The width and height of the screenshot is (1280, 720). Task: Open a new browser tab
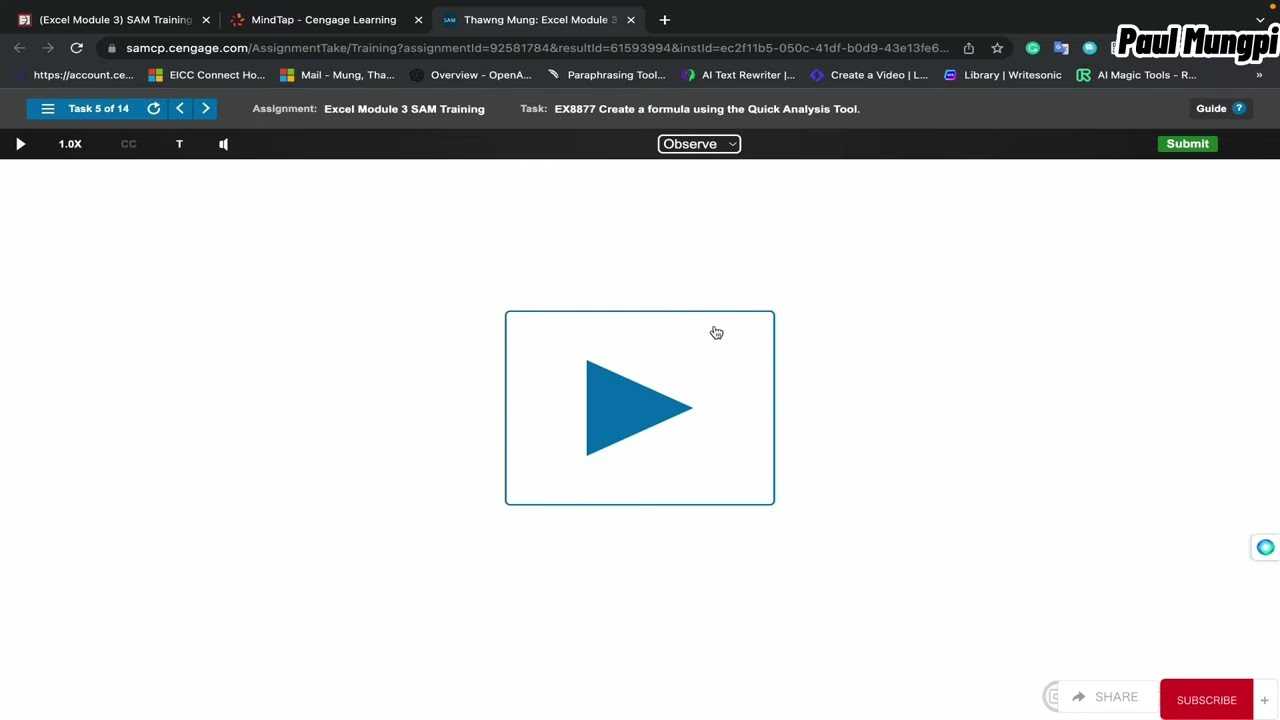[665, 20]
